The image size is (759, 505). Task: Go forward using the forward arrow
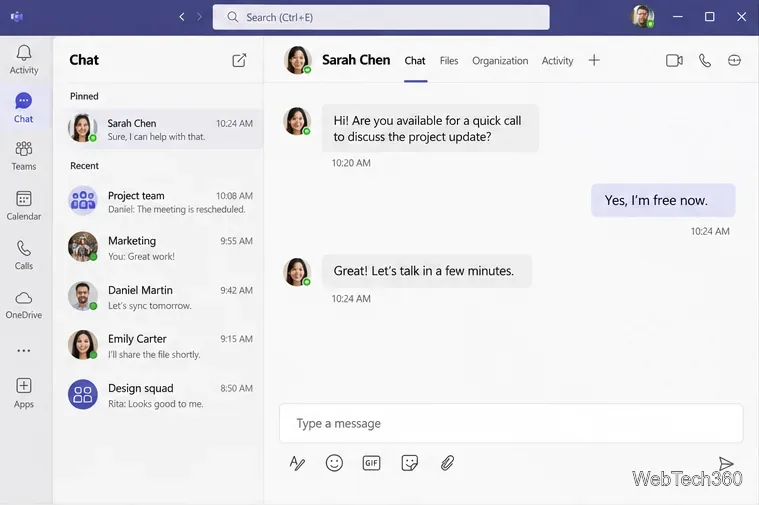click(199, 17)
